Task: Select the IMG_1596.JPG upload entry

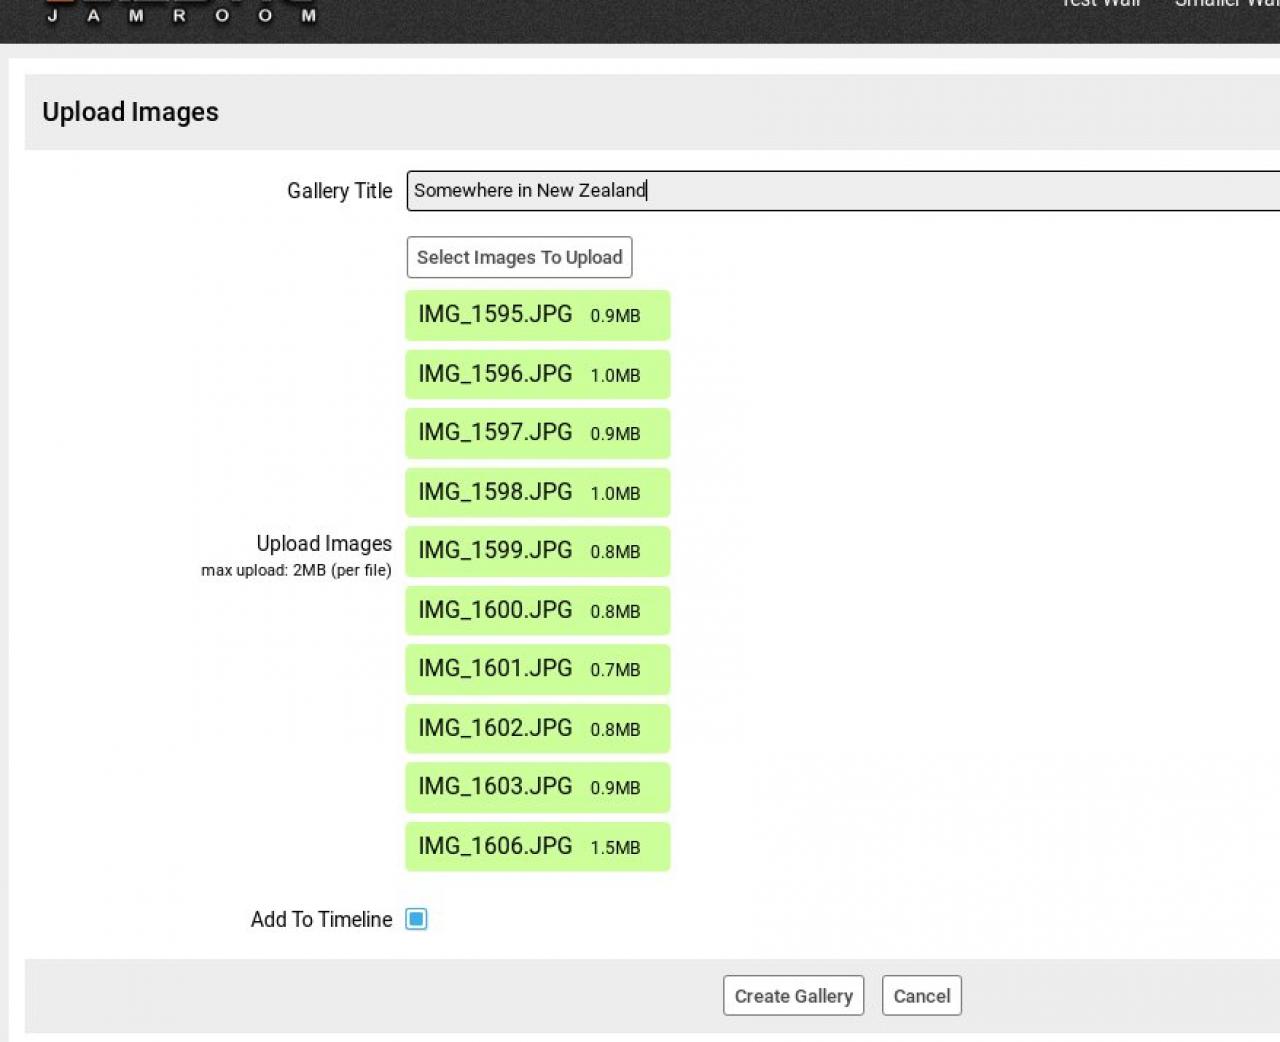Action: (x=537, y=375)
